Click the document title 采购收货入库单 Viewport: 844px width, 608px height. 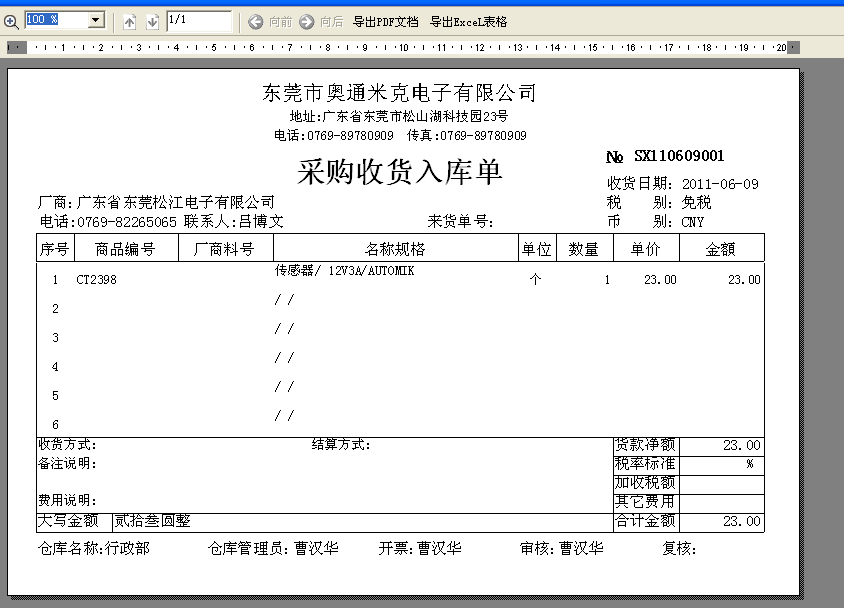coord(400,172)
